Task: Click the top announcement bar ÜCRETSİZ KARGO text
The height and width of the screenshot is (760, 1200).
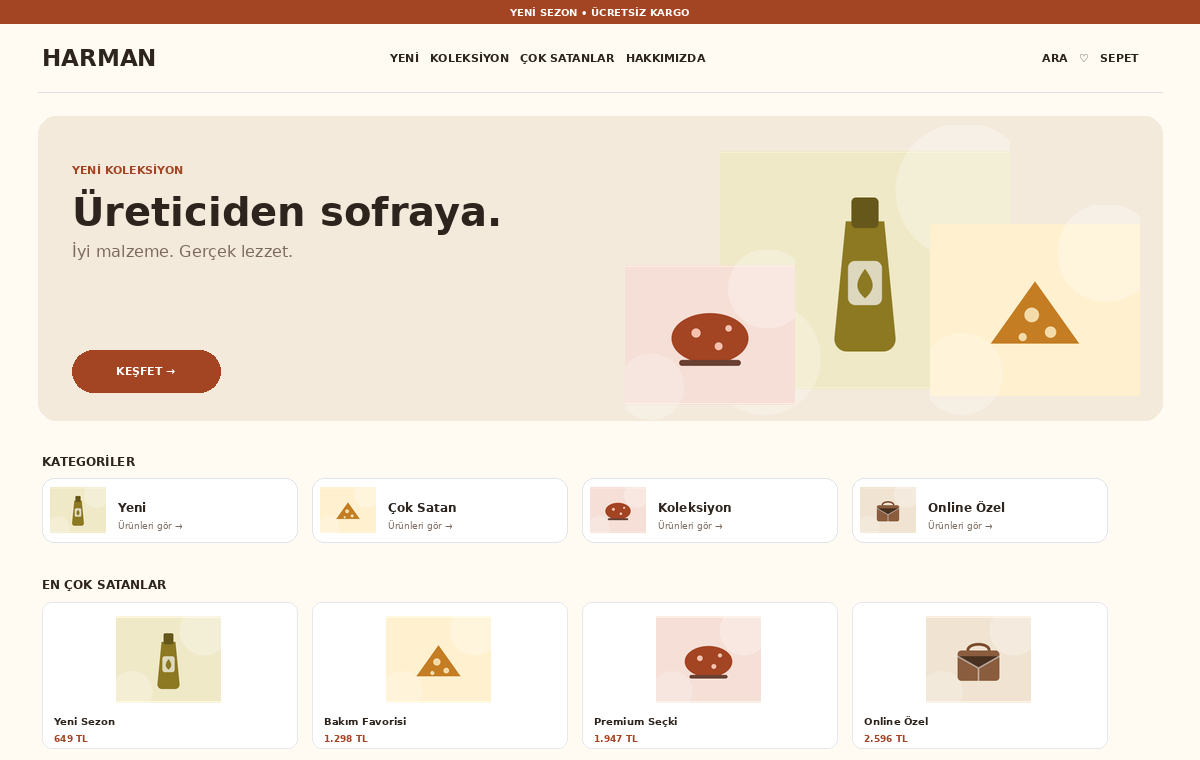Action: [x=640, y=12]
